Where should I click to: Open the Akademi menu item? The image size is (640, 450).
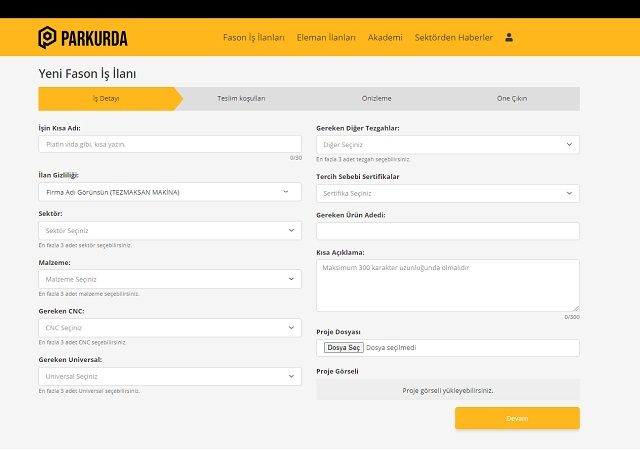coord(385,38)
